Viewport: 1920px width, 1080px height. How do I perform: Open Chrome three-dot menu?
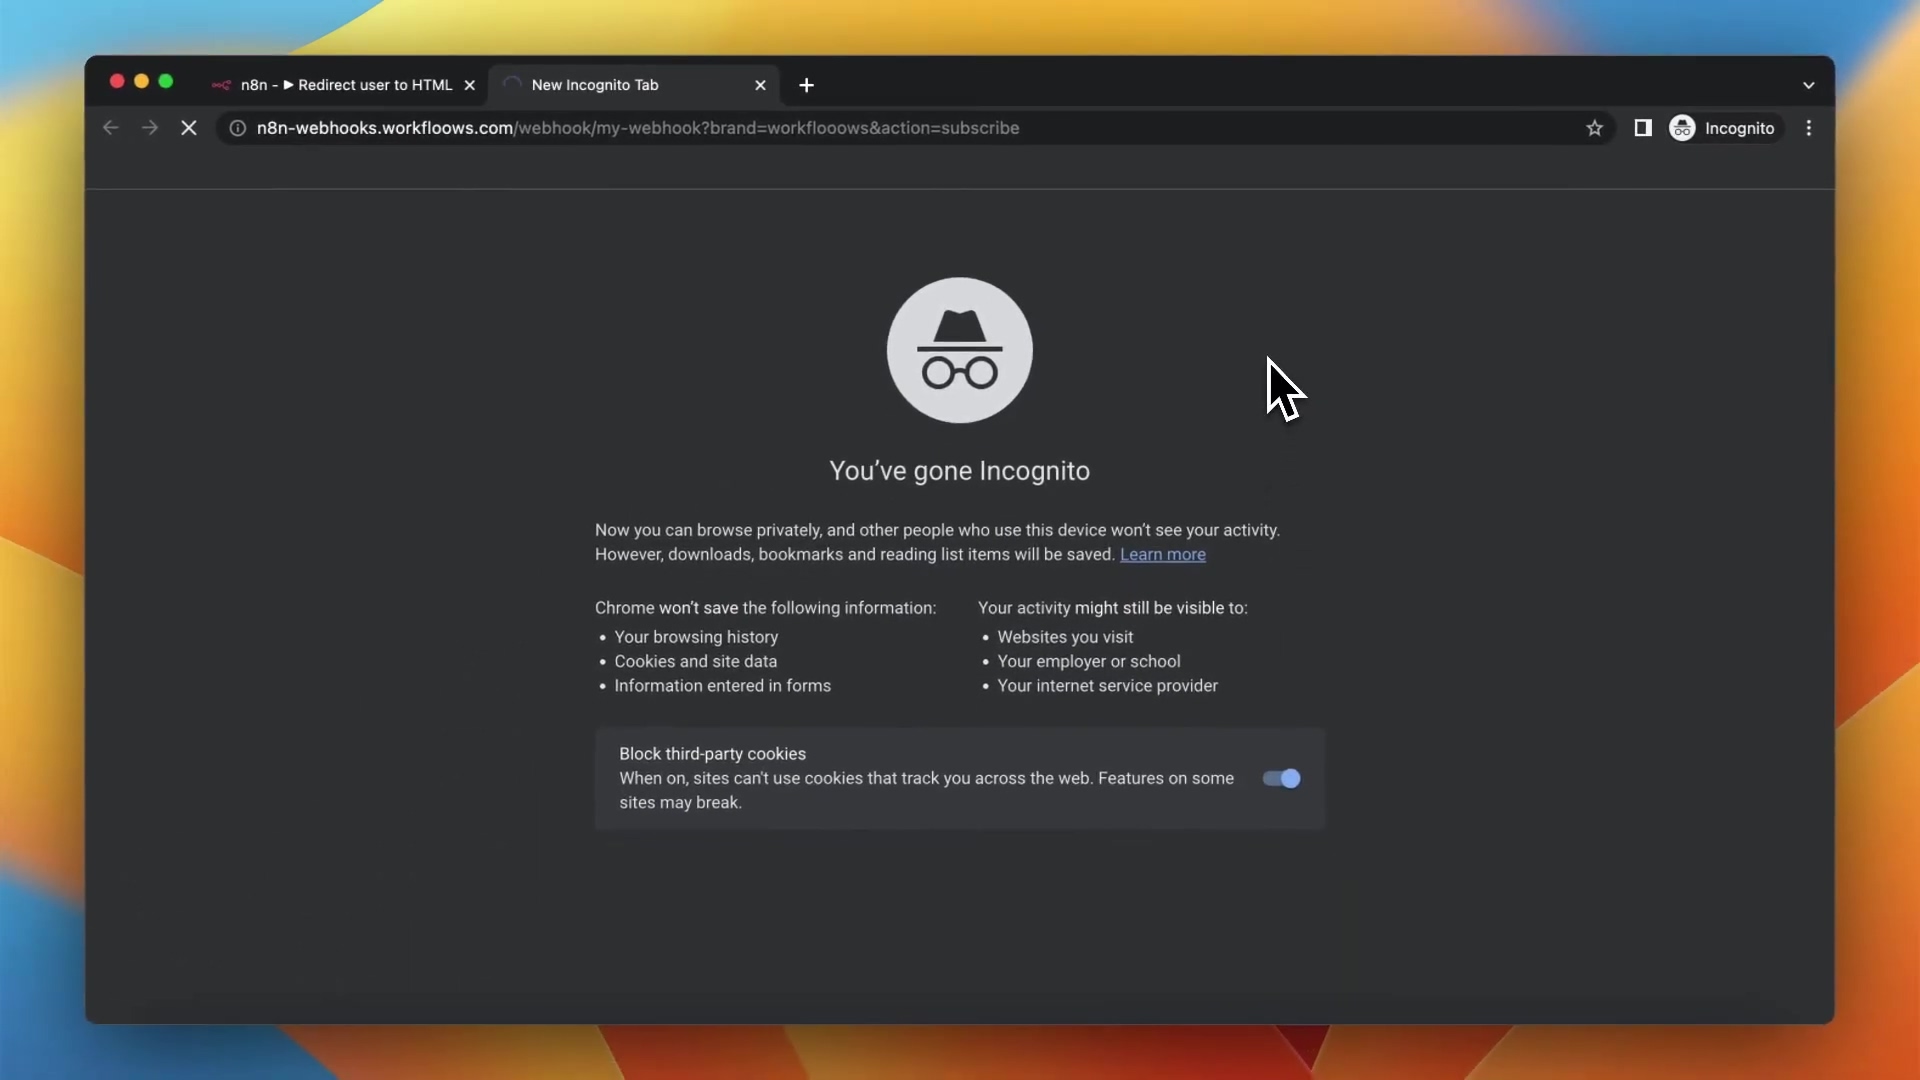[x=1809, y=128]
